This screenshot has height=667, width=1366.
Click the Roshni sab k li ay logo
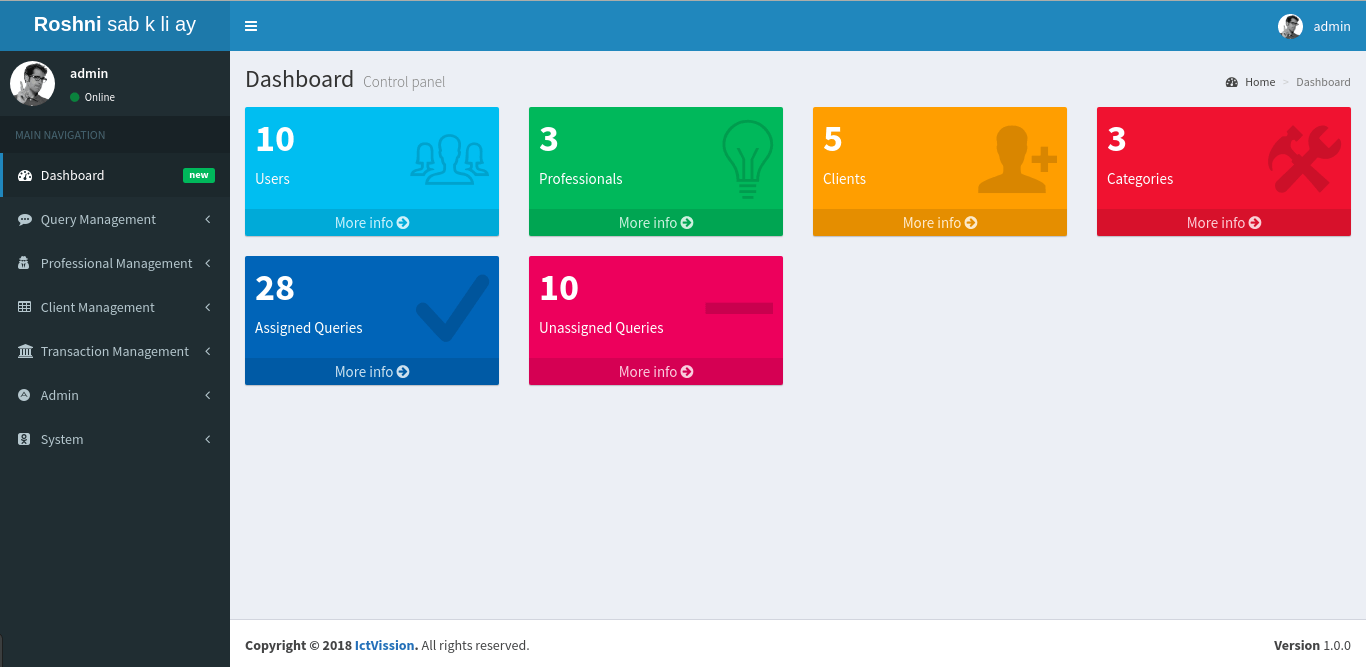[115, 25]
